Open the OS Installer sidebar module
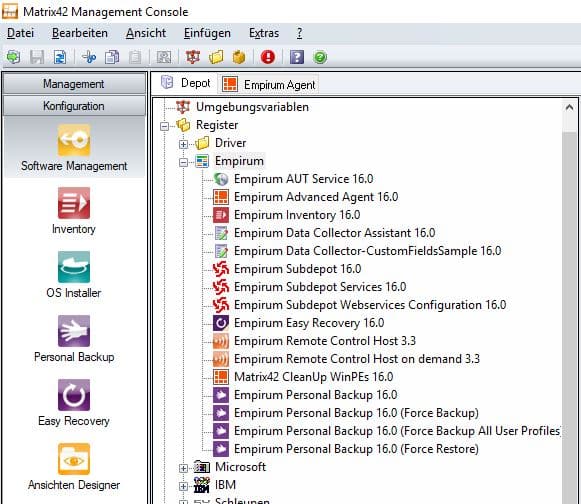The image size is (581, 504). (74, 275)
